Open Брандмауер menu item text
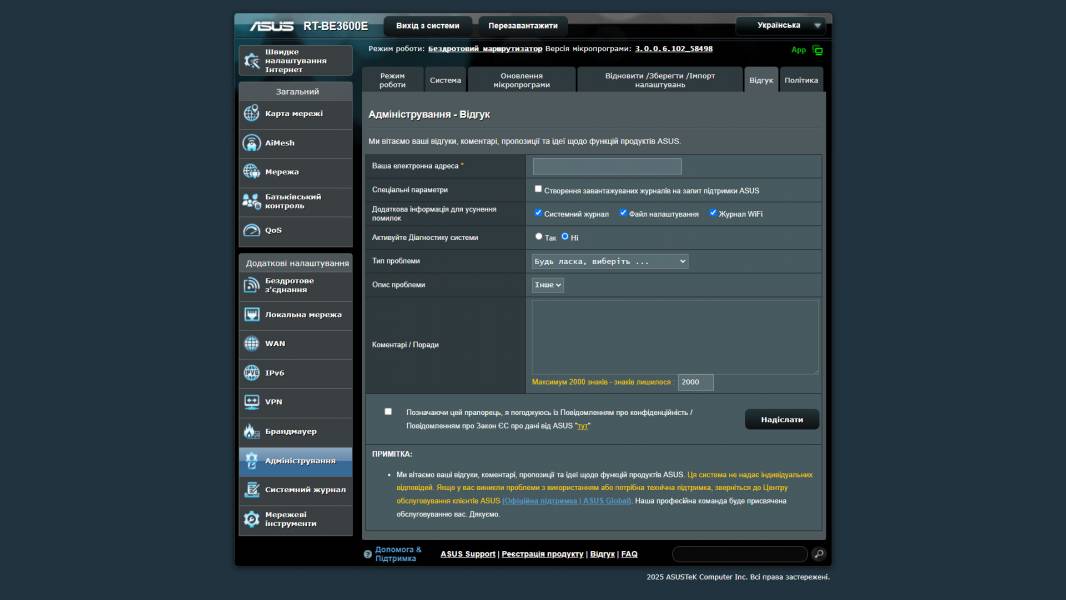 (x=291, y=431)
